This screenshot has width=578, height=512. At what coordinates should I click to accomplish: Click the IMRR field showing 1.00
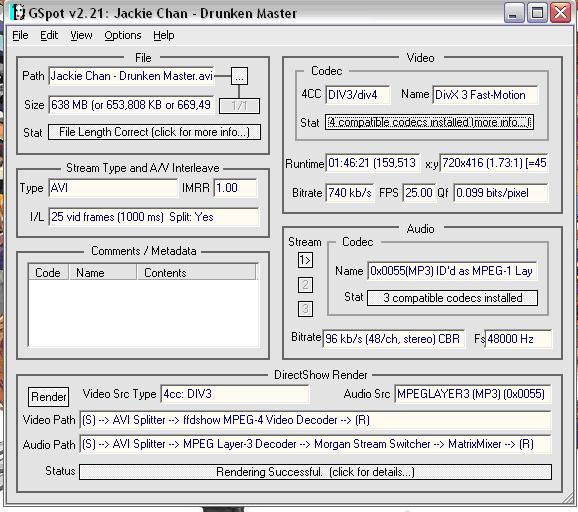pyautogui.click(x=235, y=188)
